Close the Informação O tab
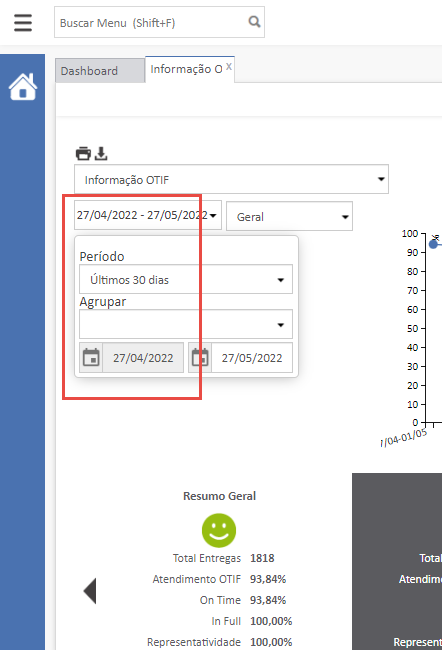This screenshot has height=662, width=442. click(x=228, y=66)
